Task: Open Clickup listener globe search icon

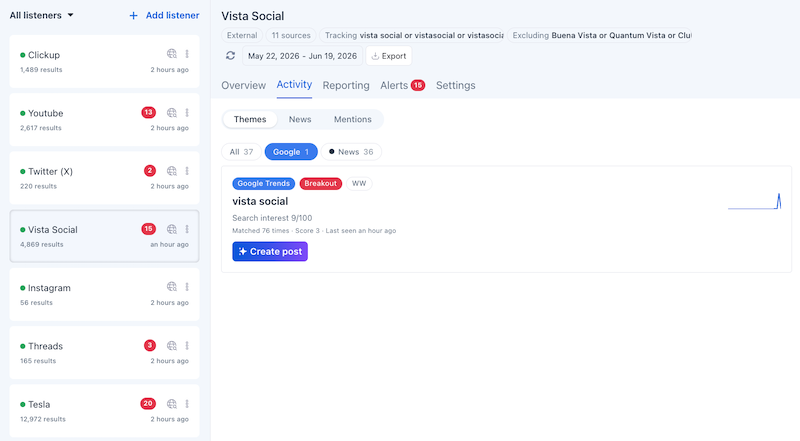Action: (x=172, y=54)
